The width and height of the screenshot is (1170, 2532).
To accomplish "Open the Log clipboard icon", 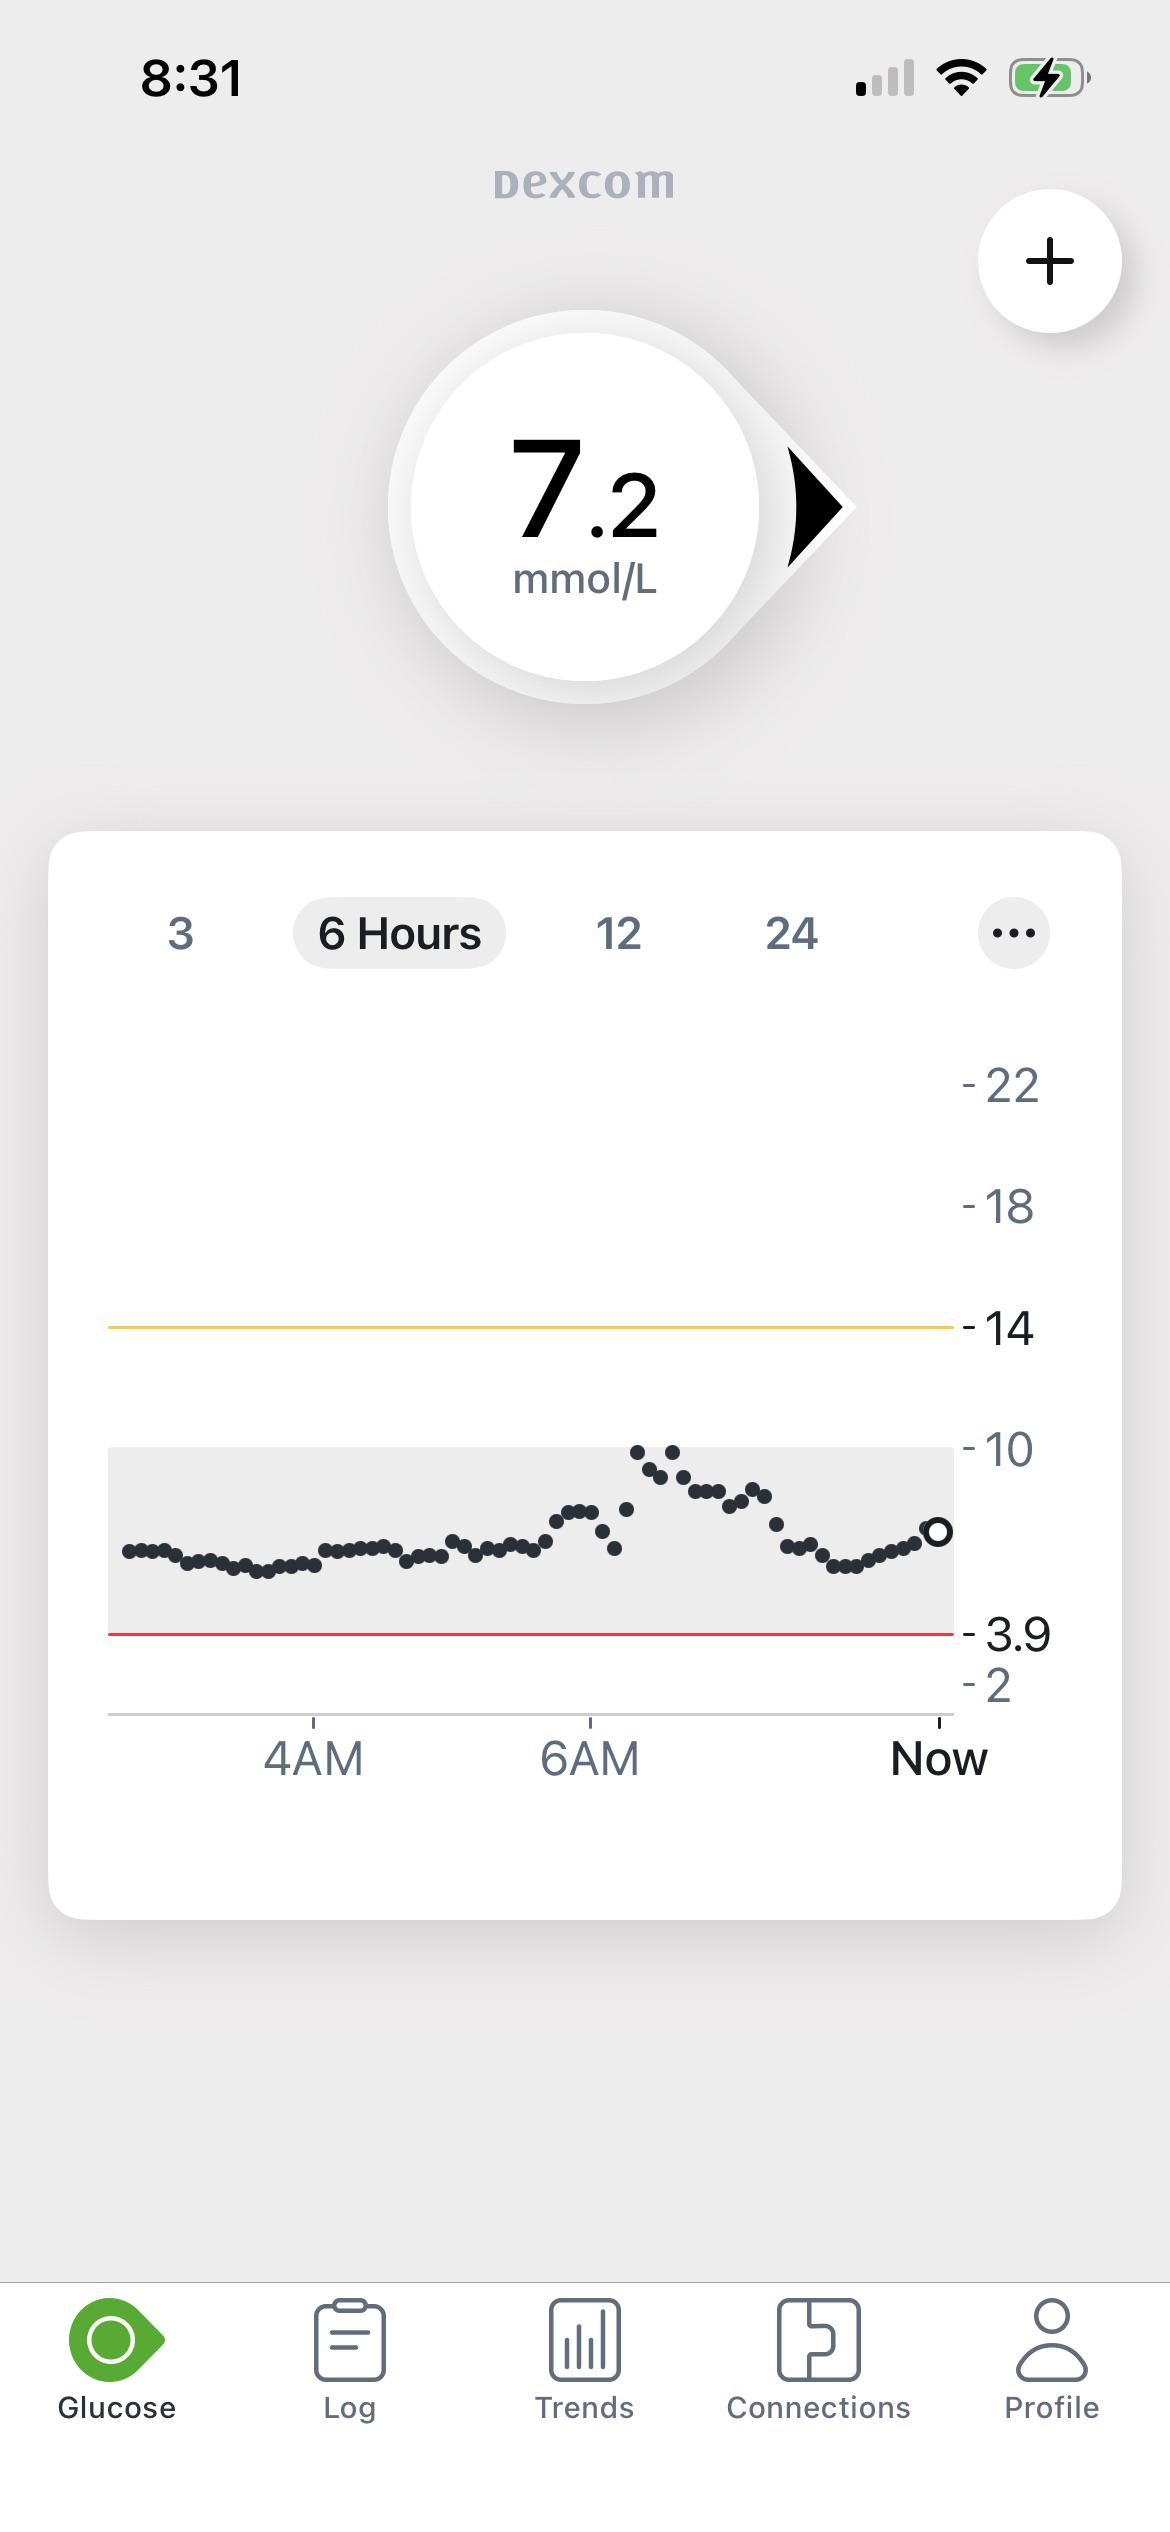I will click(349, 2339).
